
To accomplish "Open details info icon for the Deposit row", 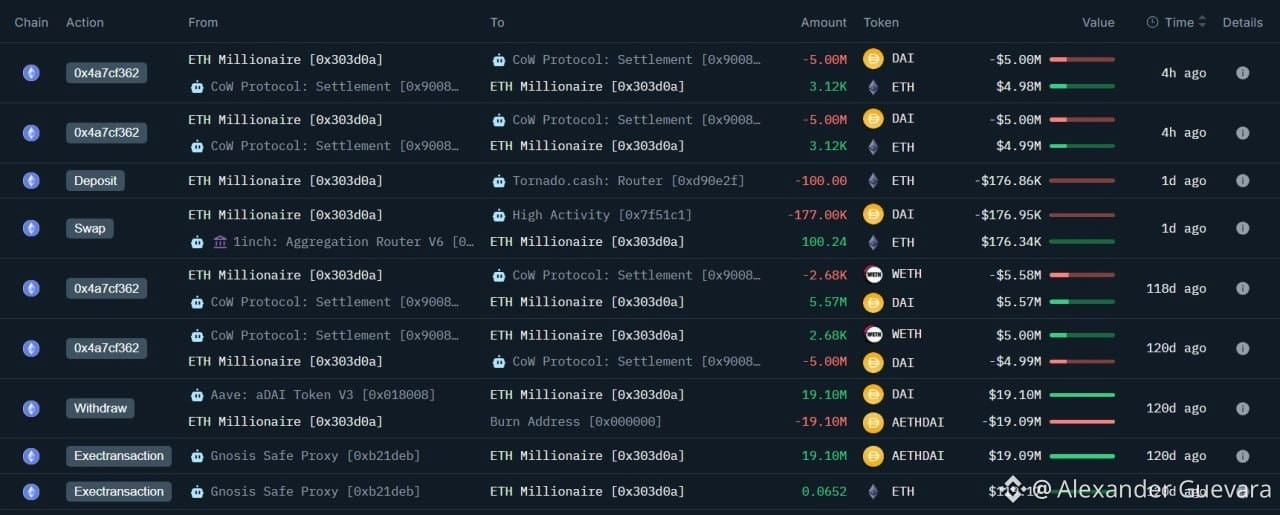I will click(x=1242, y=181).
